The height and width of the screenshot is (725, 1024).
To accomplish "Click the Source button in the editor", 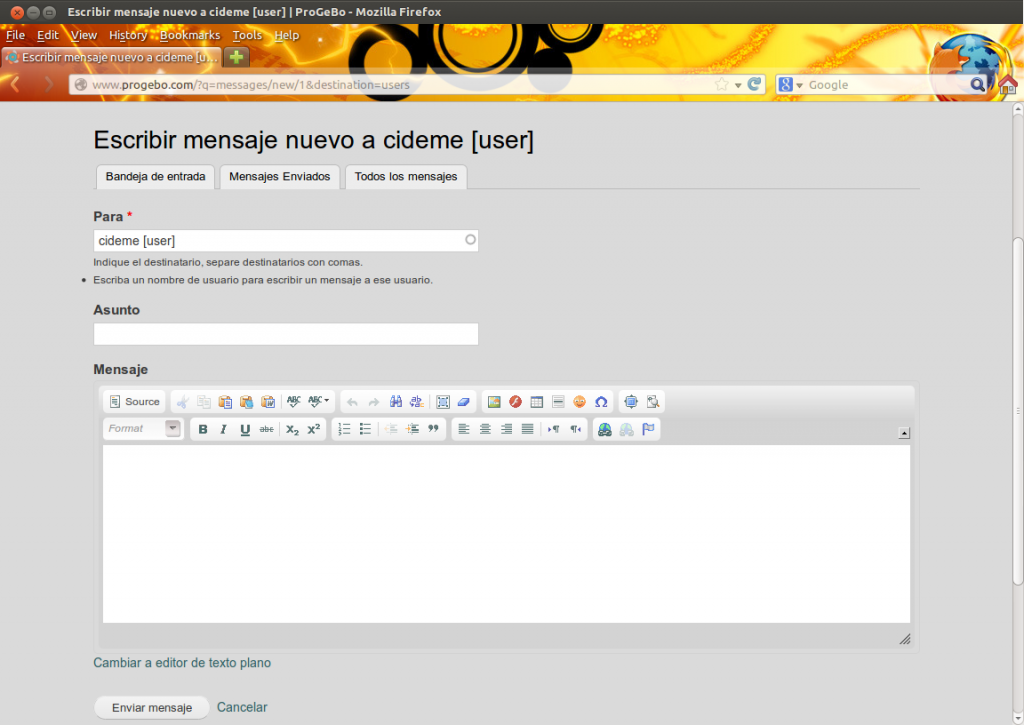I will (x=134, y=402).
